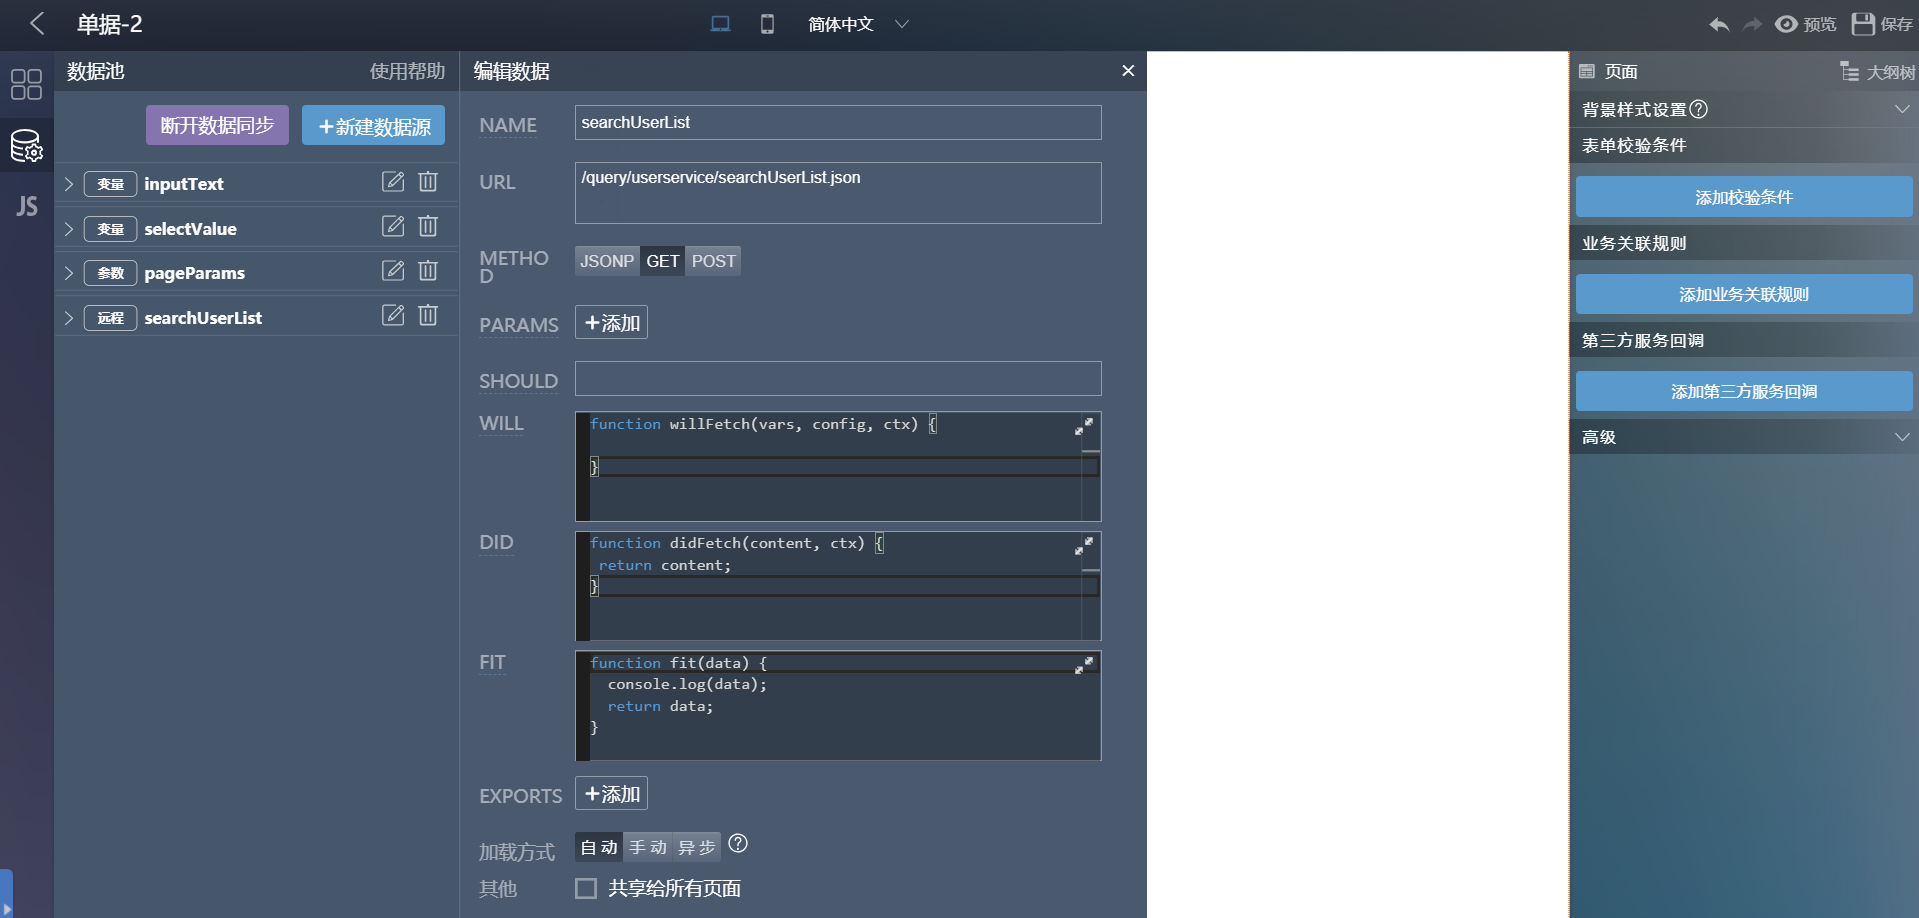Delete the searchUserList data source
This screenshot has width=1919, height=918.
point(428,315)
